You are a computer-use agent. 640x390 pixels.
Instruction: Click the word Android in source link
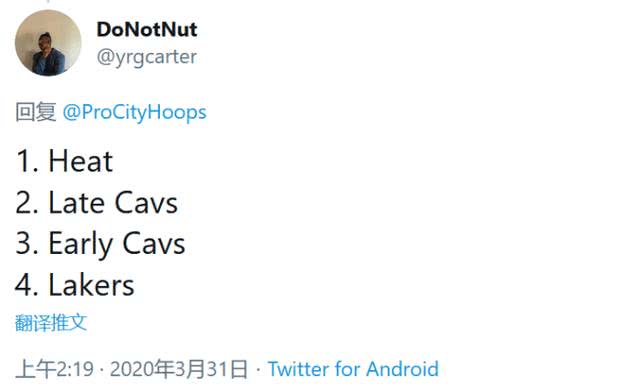tap(402, 369)
